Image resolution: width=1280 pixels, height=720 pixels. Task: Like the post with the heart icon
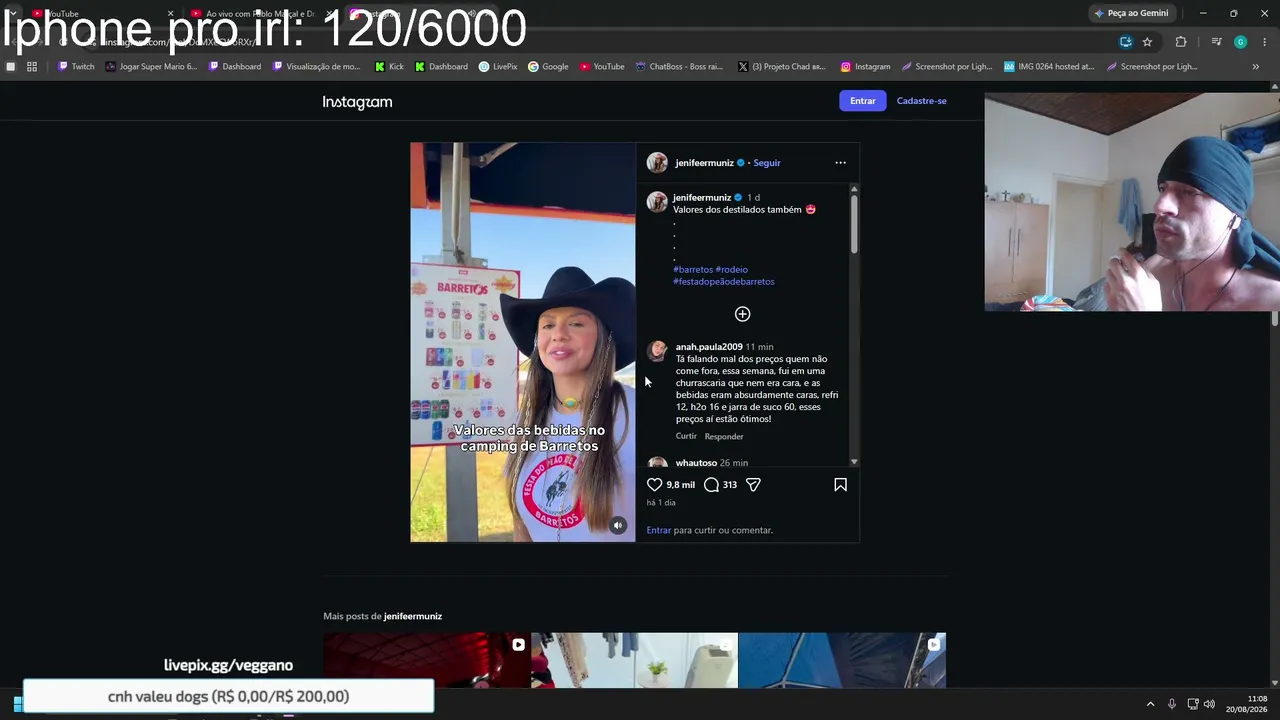[655, 485]
